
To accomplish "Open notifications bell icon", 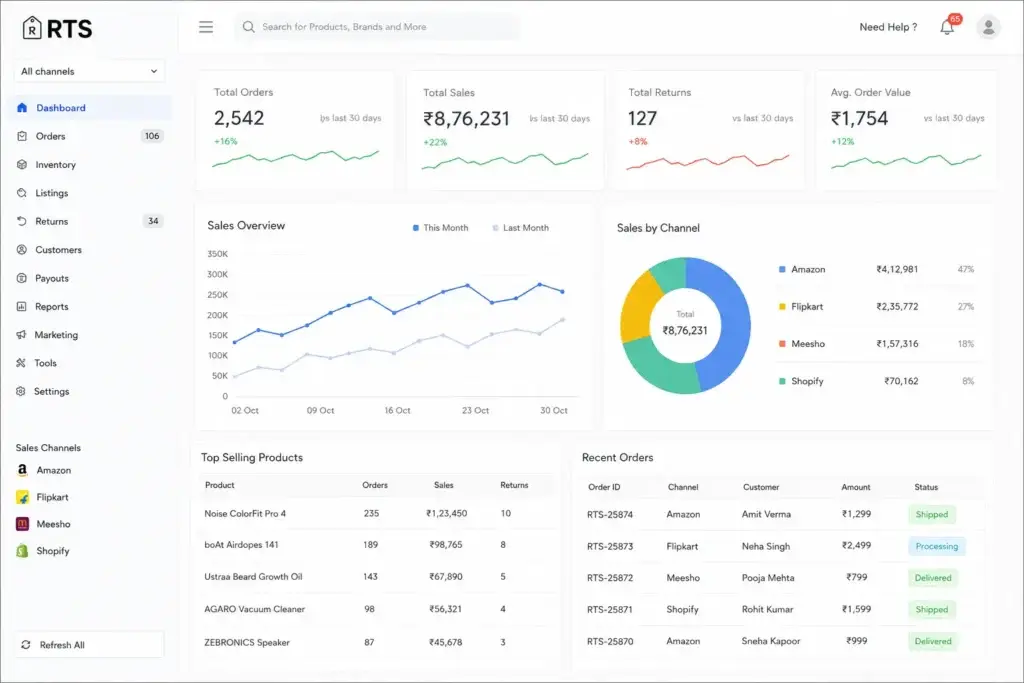I will pyautogui.click(x=947, y=27).
